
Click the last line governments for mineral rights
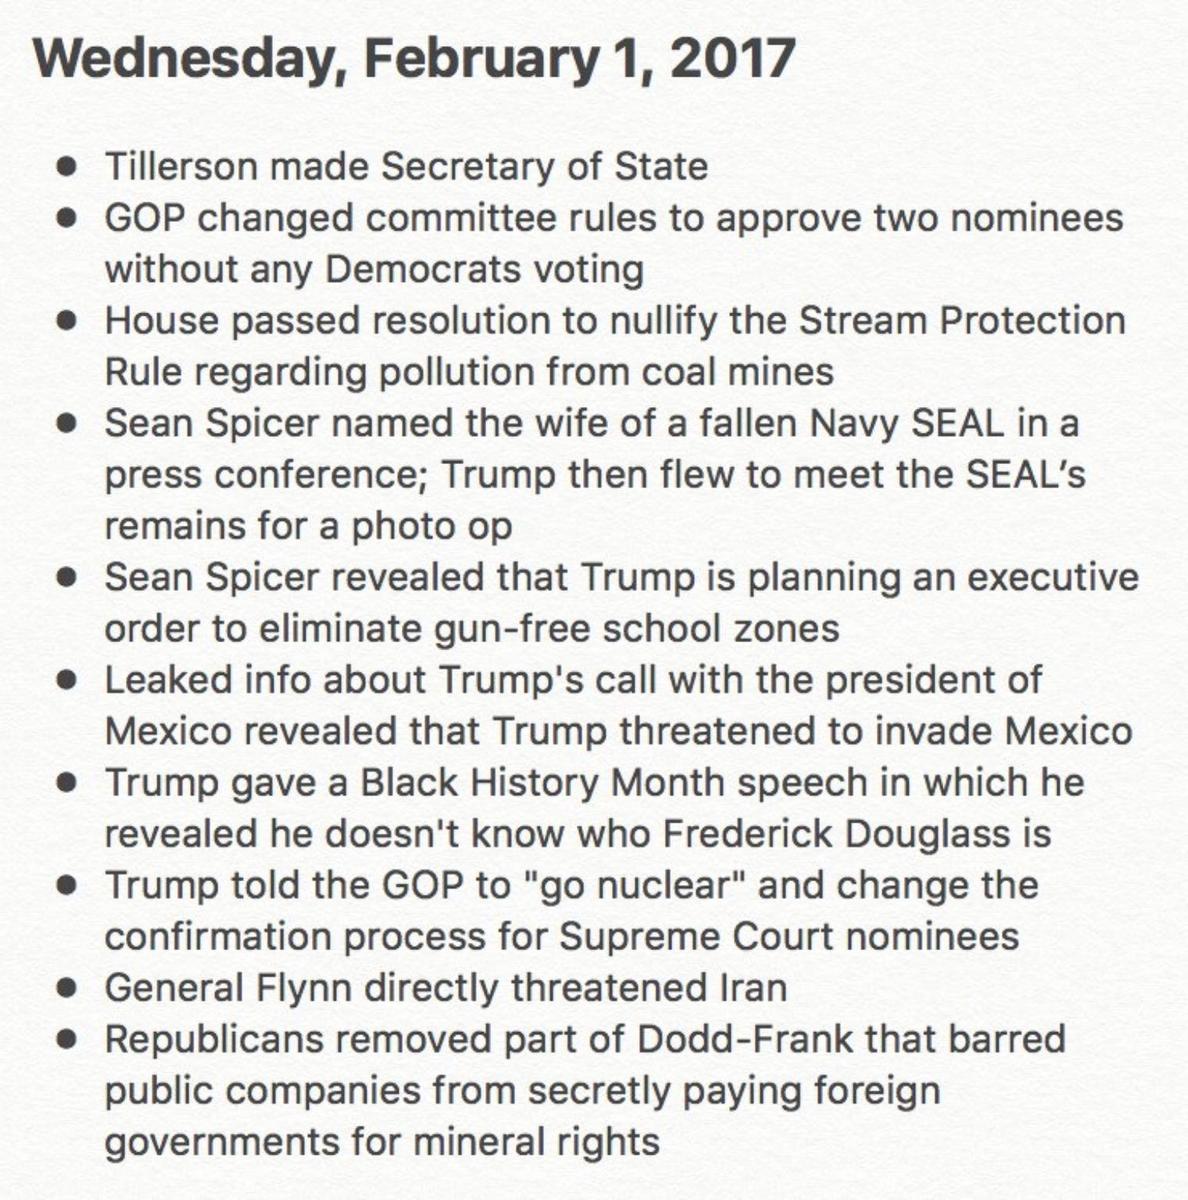click(382, 1142)
